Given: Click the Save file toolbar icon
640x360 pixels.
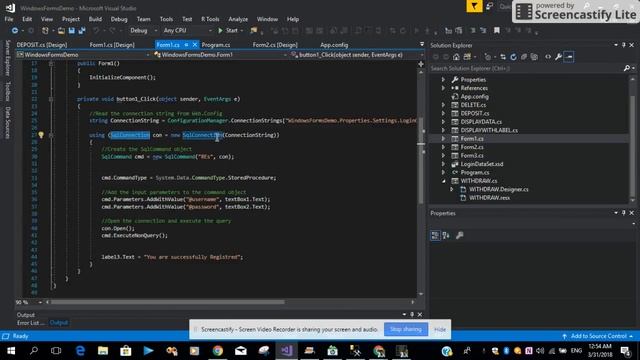Looking at the screenshot, I should pyautogui.click(x=71, y=31).
